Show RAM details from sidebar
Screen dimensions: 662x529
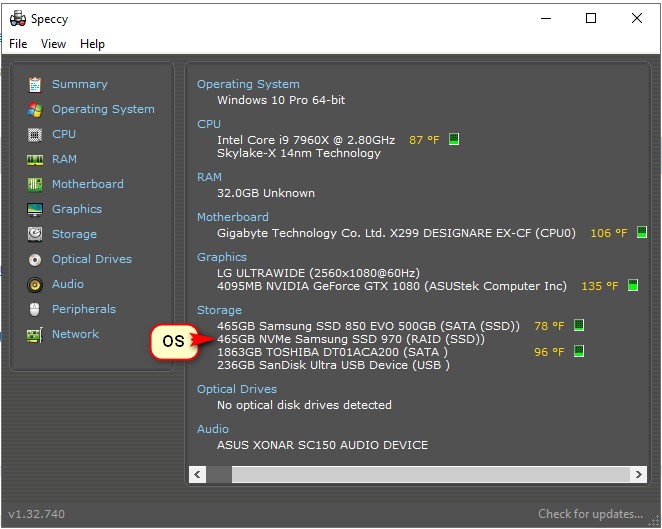64,159
